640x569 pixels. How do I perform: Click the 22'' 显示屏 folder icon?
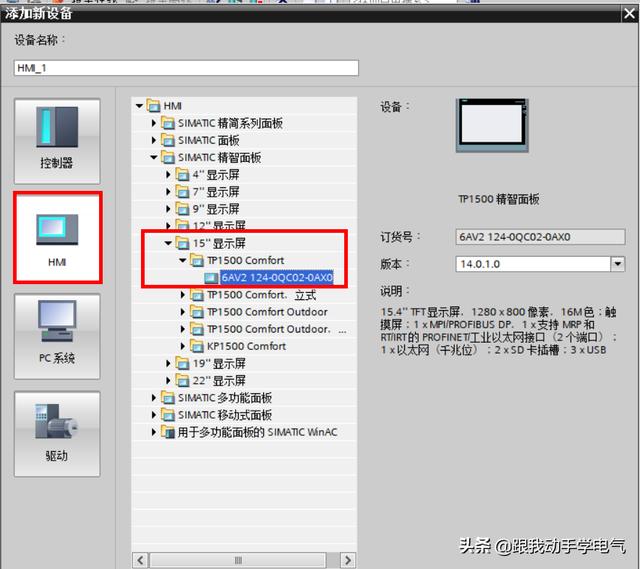[x=182, y=380]
